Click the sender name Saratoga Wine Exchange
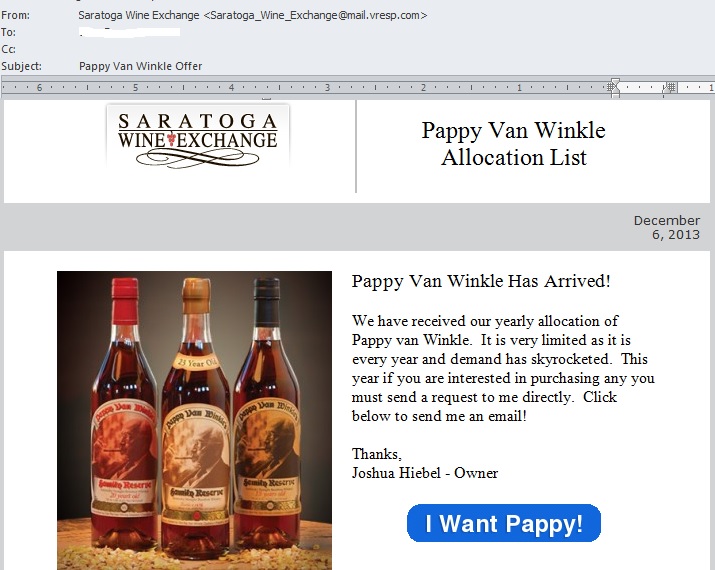The height and width of the screenshot is (570, 715). [139, 15]
